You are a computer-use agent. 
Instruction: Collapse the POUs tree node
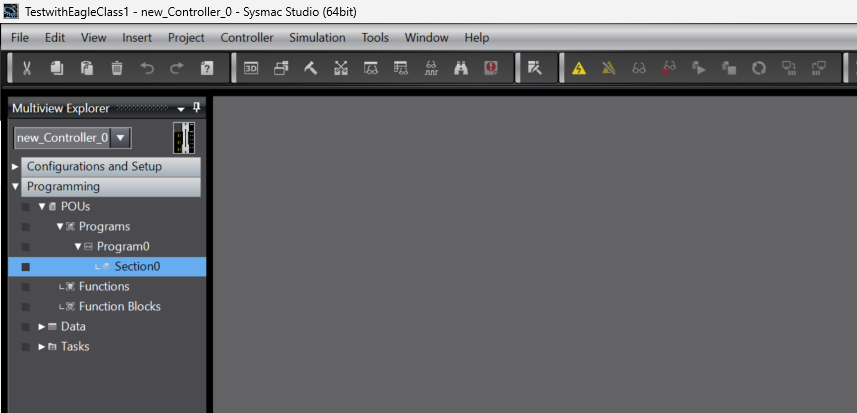click(x=42, y=206)
